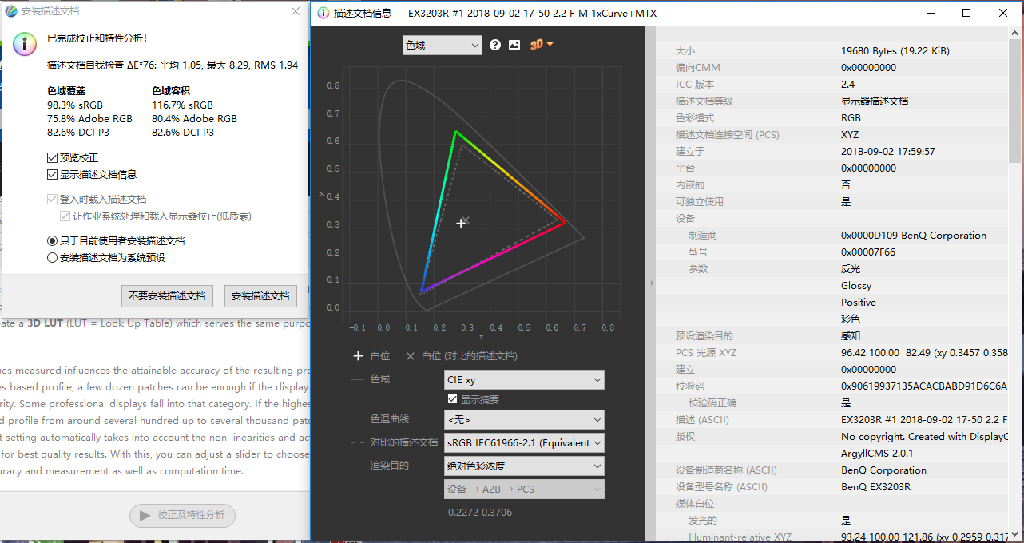Click the round info icon in install dialog

(26, 43)
